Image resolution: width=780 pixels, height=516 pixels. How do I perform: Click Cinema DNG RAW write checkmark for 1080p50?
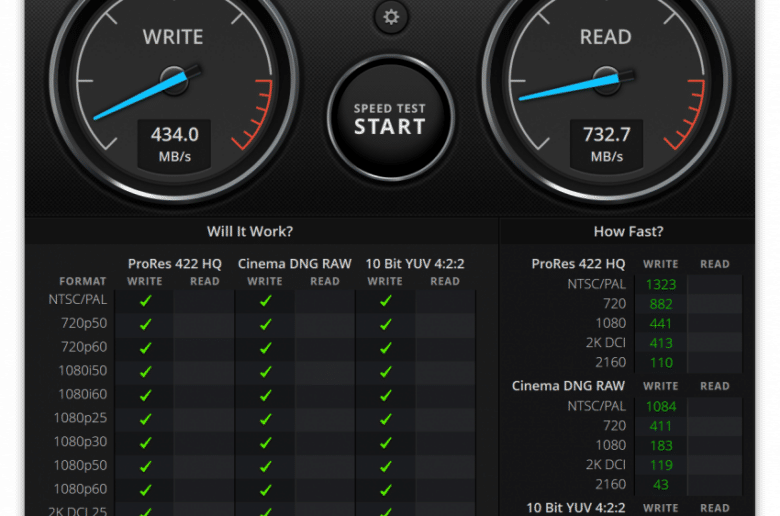coord(265,466)
